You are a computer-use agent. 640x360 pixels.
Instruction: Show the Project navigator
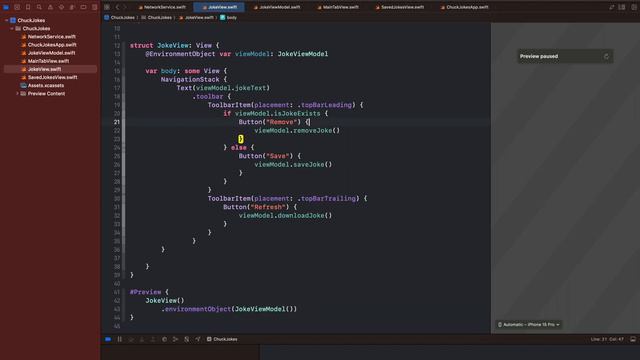[6, 7]
